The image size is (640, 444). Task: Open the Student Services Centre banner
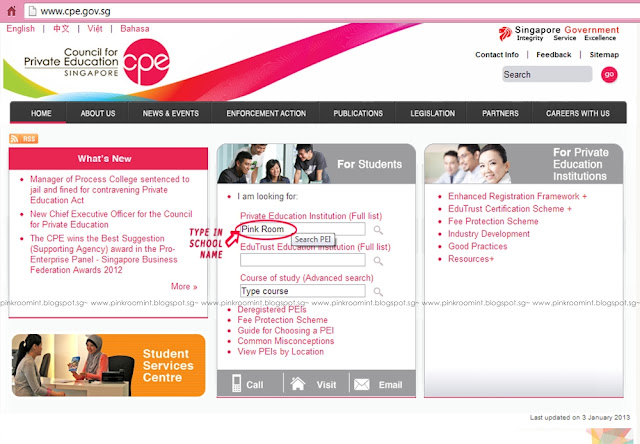tap(109, 365)
